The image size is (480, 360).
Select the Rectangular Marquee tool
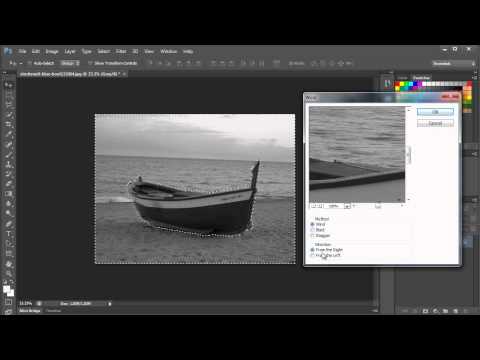(9, 96)
